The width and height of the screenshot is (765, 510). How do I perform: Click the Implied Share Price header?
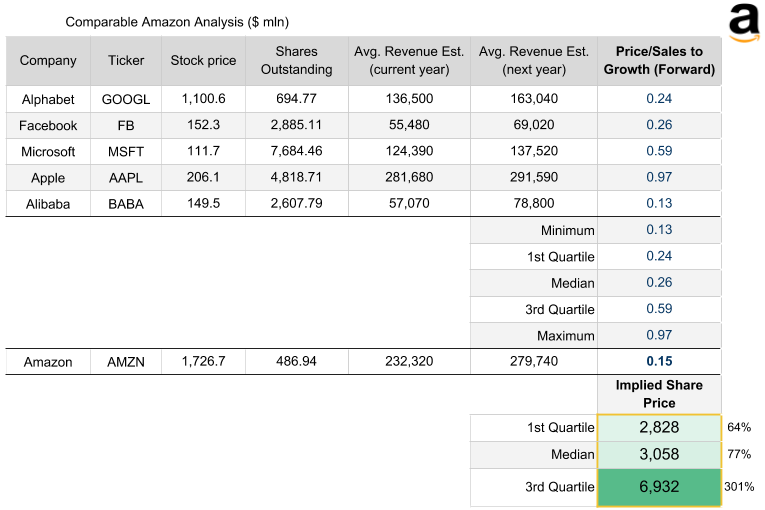659,394
